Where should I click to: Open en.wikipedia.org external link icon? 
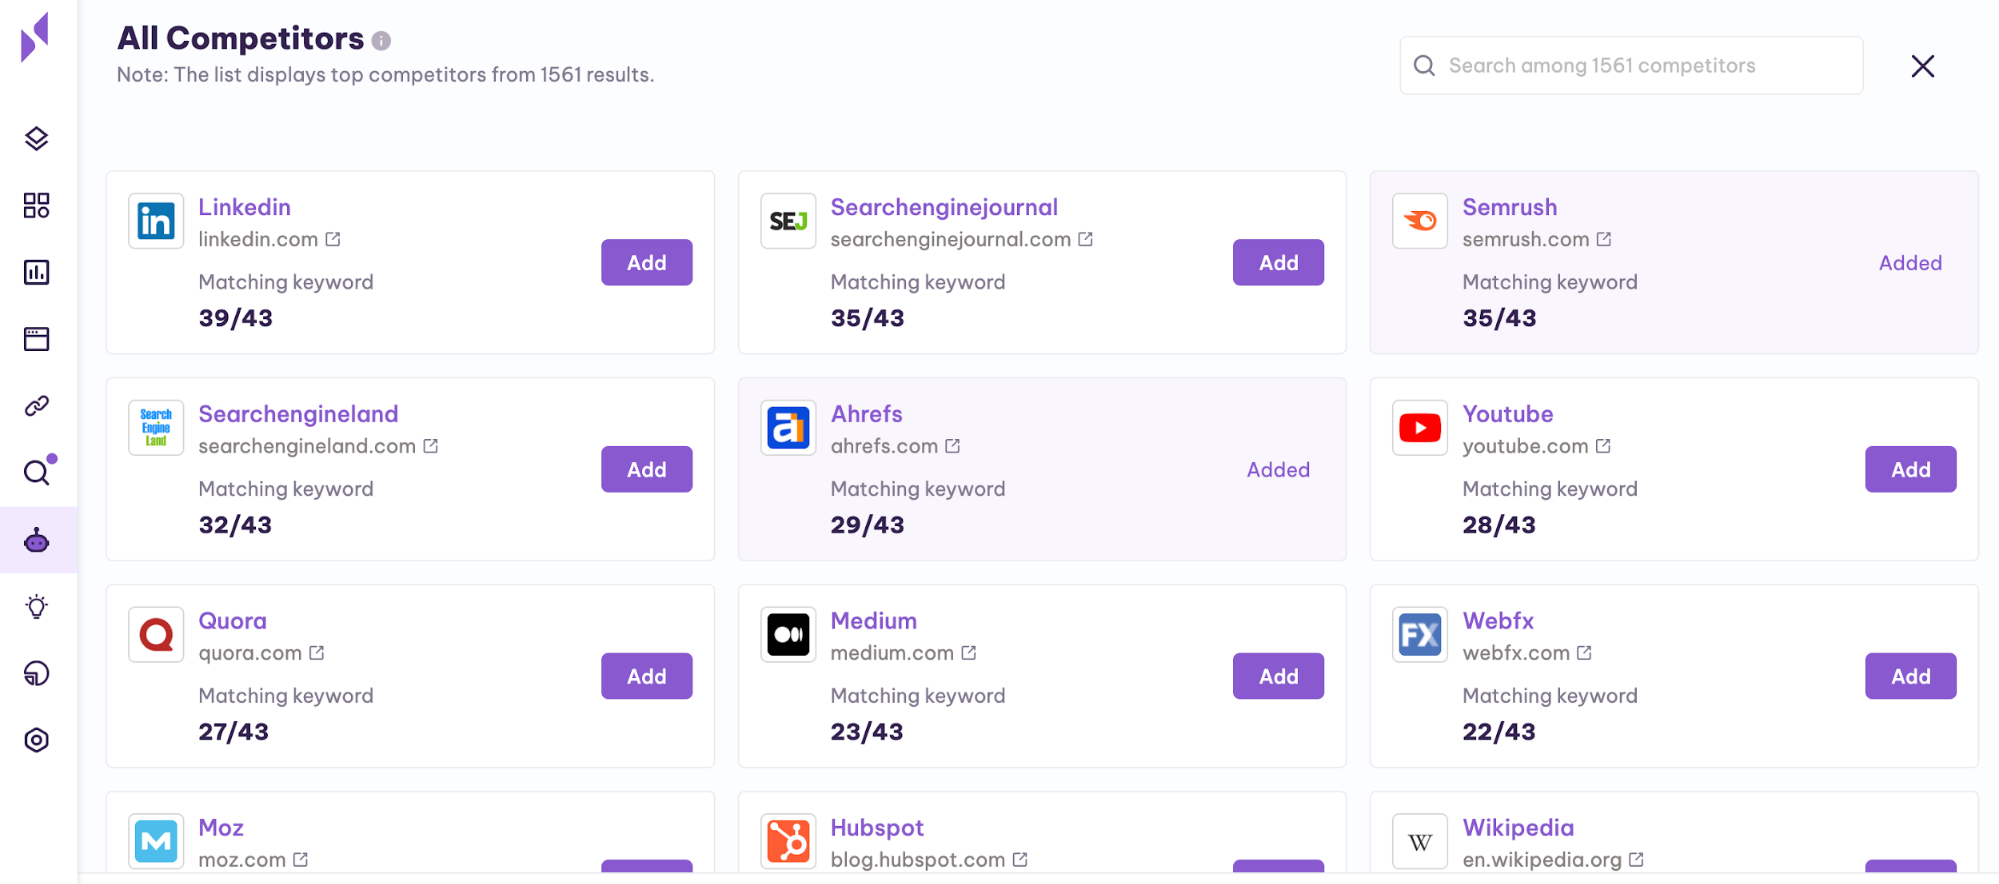click(1636, 860)
